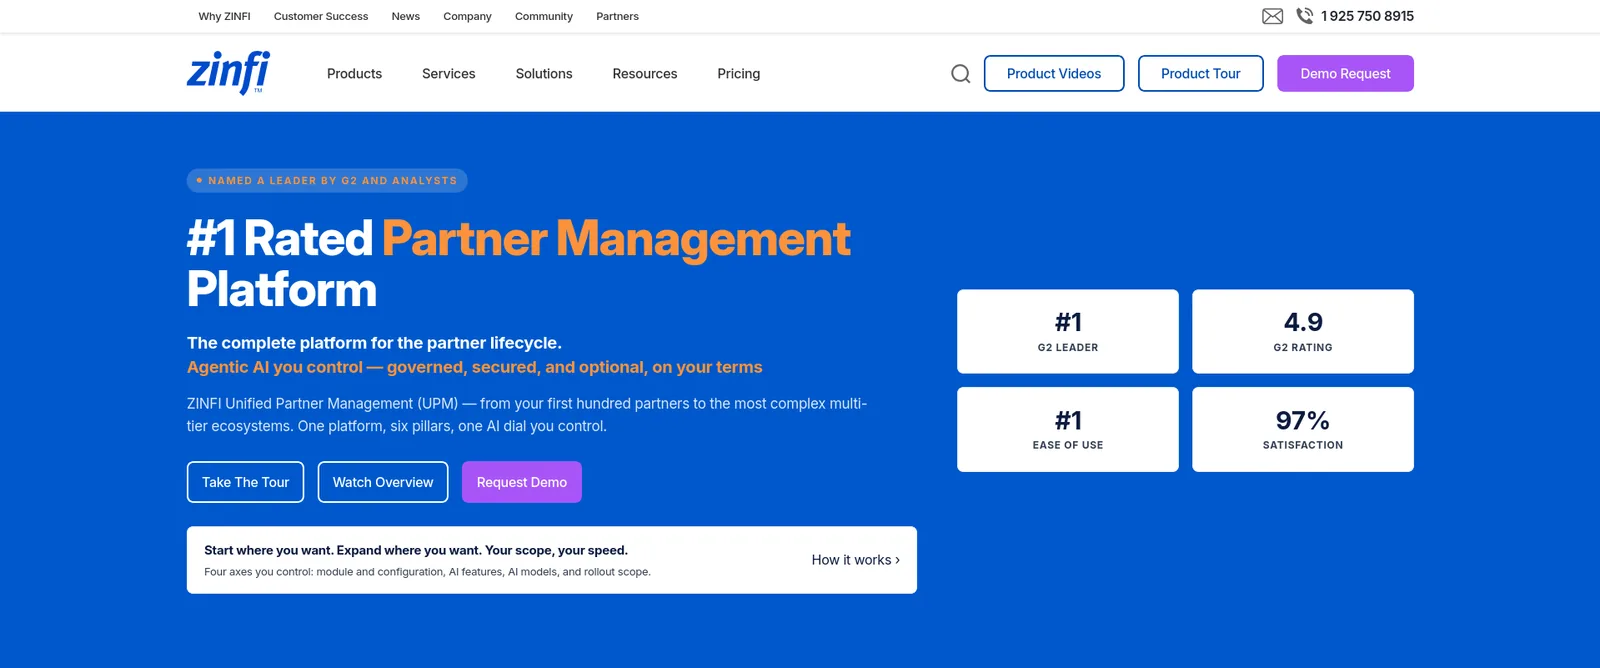
Task: Click the 'Agentic AI you control' orange tagline
Action: (x=475, y=367)
